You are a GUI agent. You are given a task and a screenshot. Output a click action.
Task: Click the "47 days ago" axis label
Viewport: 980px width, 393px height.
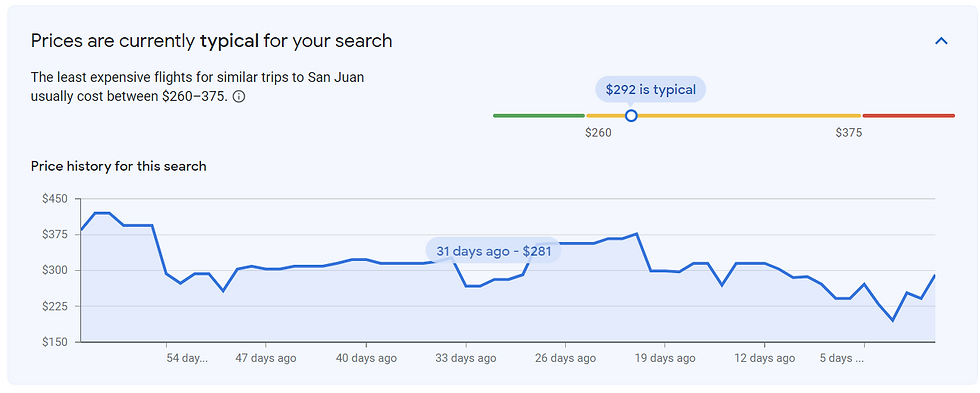(266, 358)
